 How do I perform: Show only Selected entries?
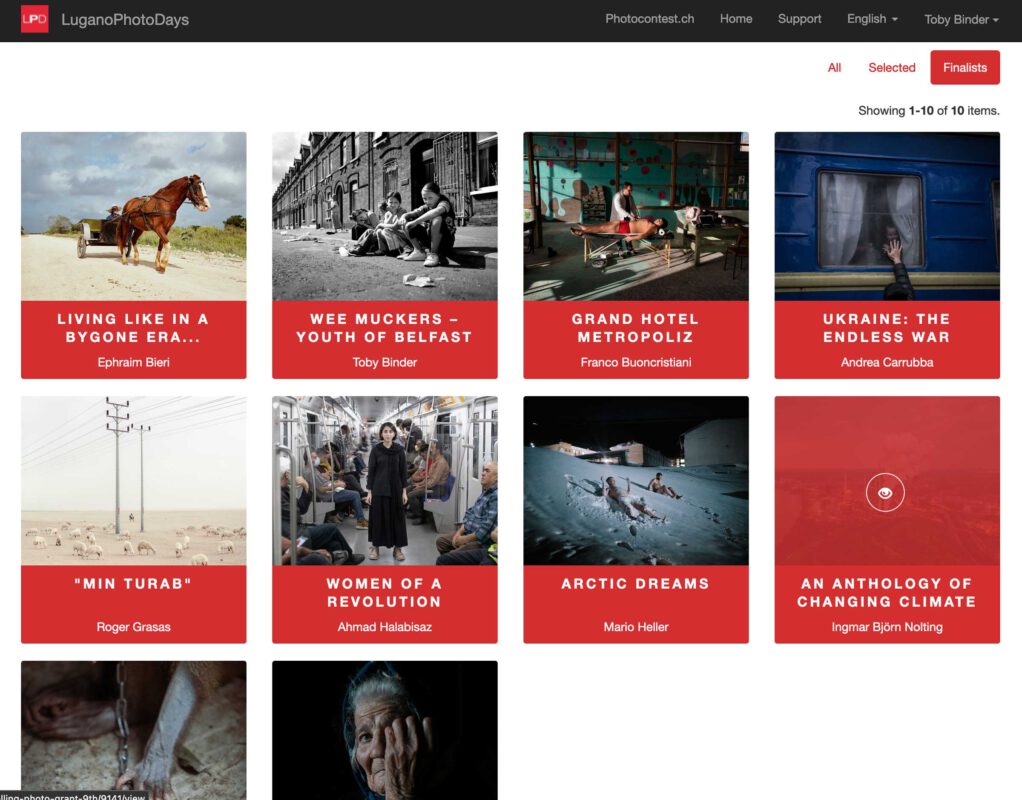point(891,68)
